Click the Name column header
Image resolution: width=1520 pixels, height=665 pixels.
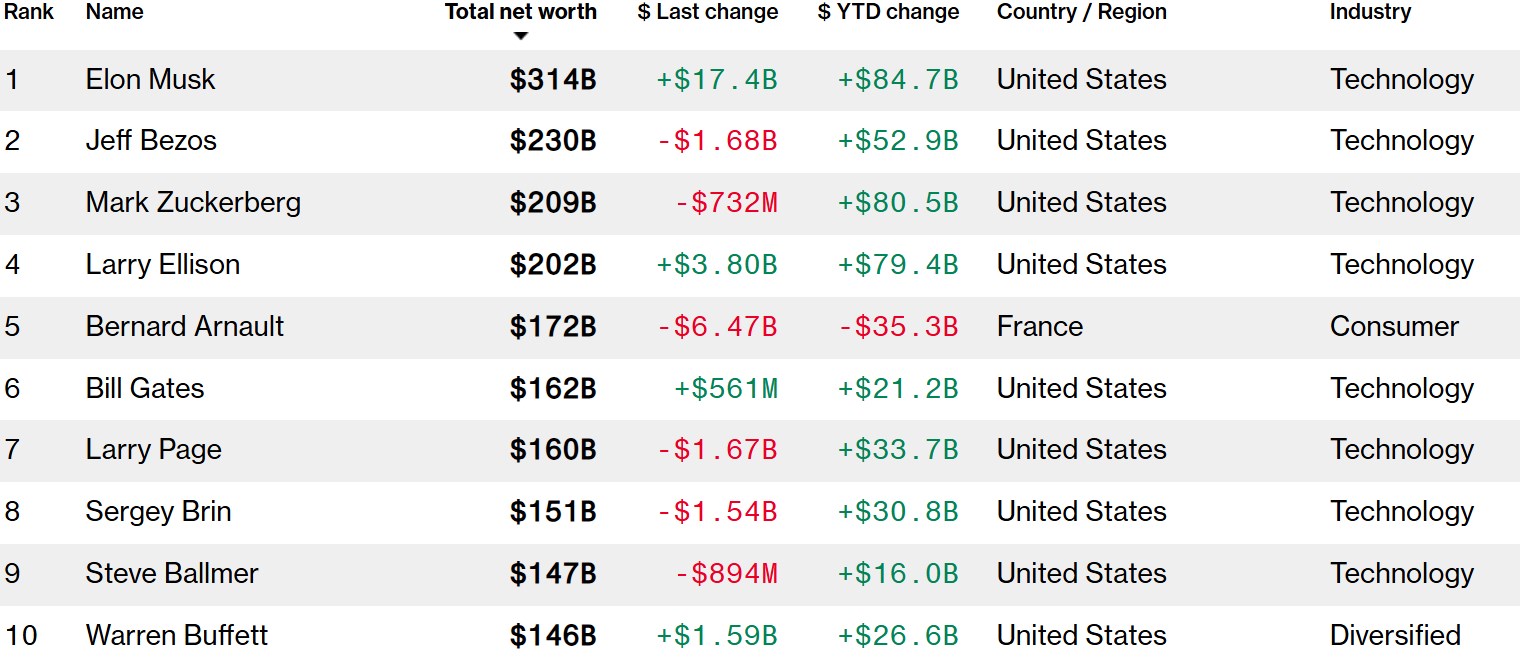[114, 12]
